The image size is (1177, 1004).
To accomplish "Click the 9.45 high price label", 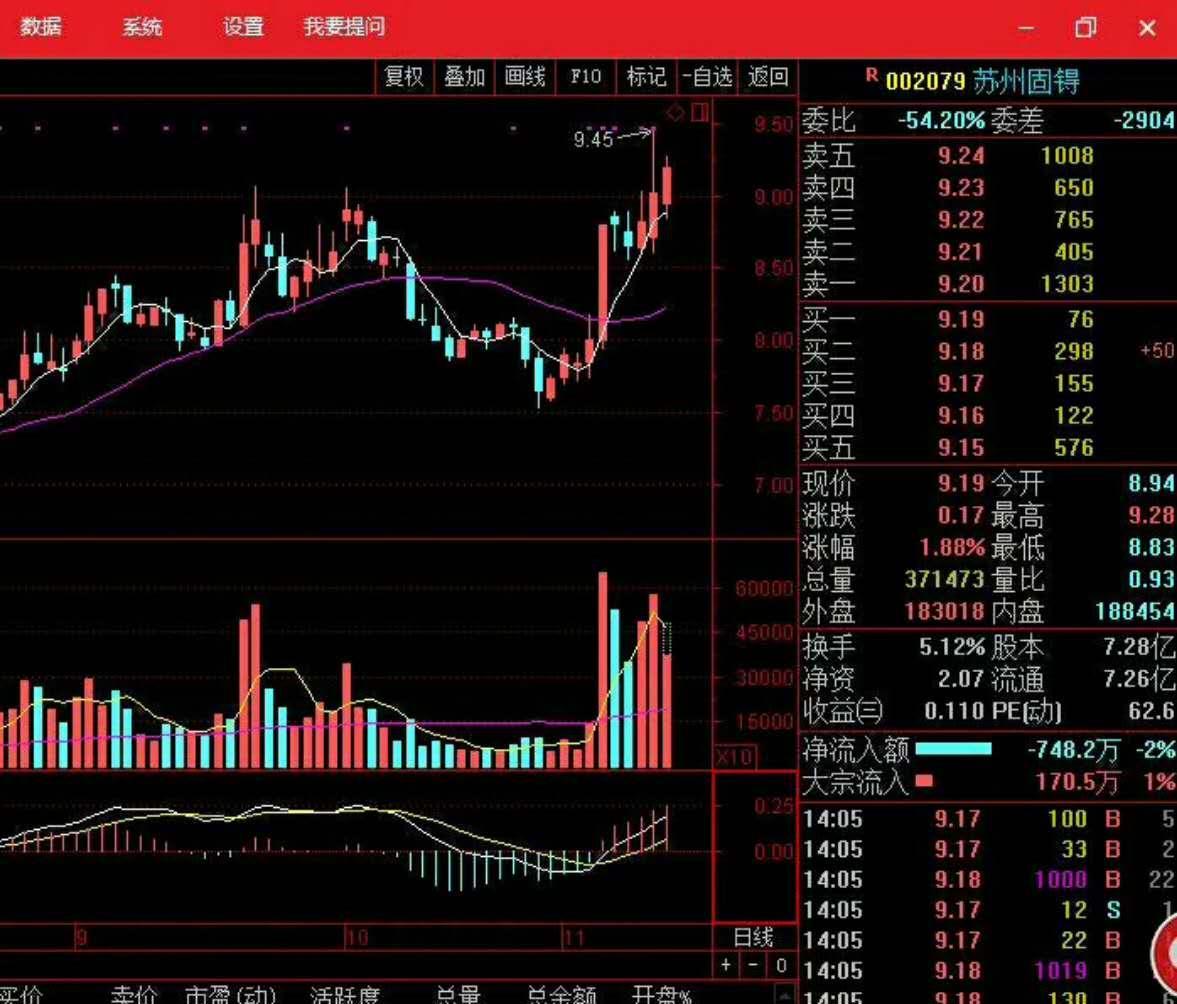I will point(593,139).
